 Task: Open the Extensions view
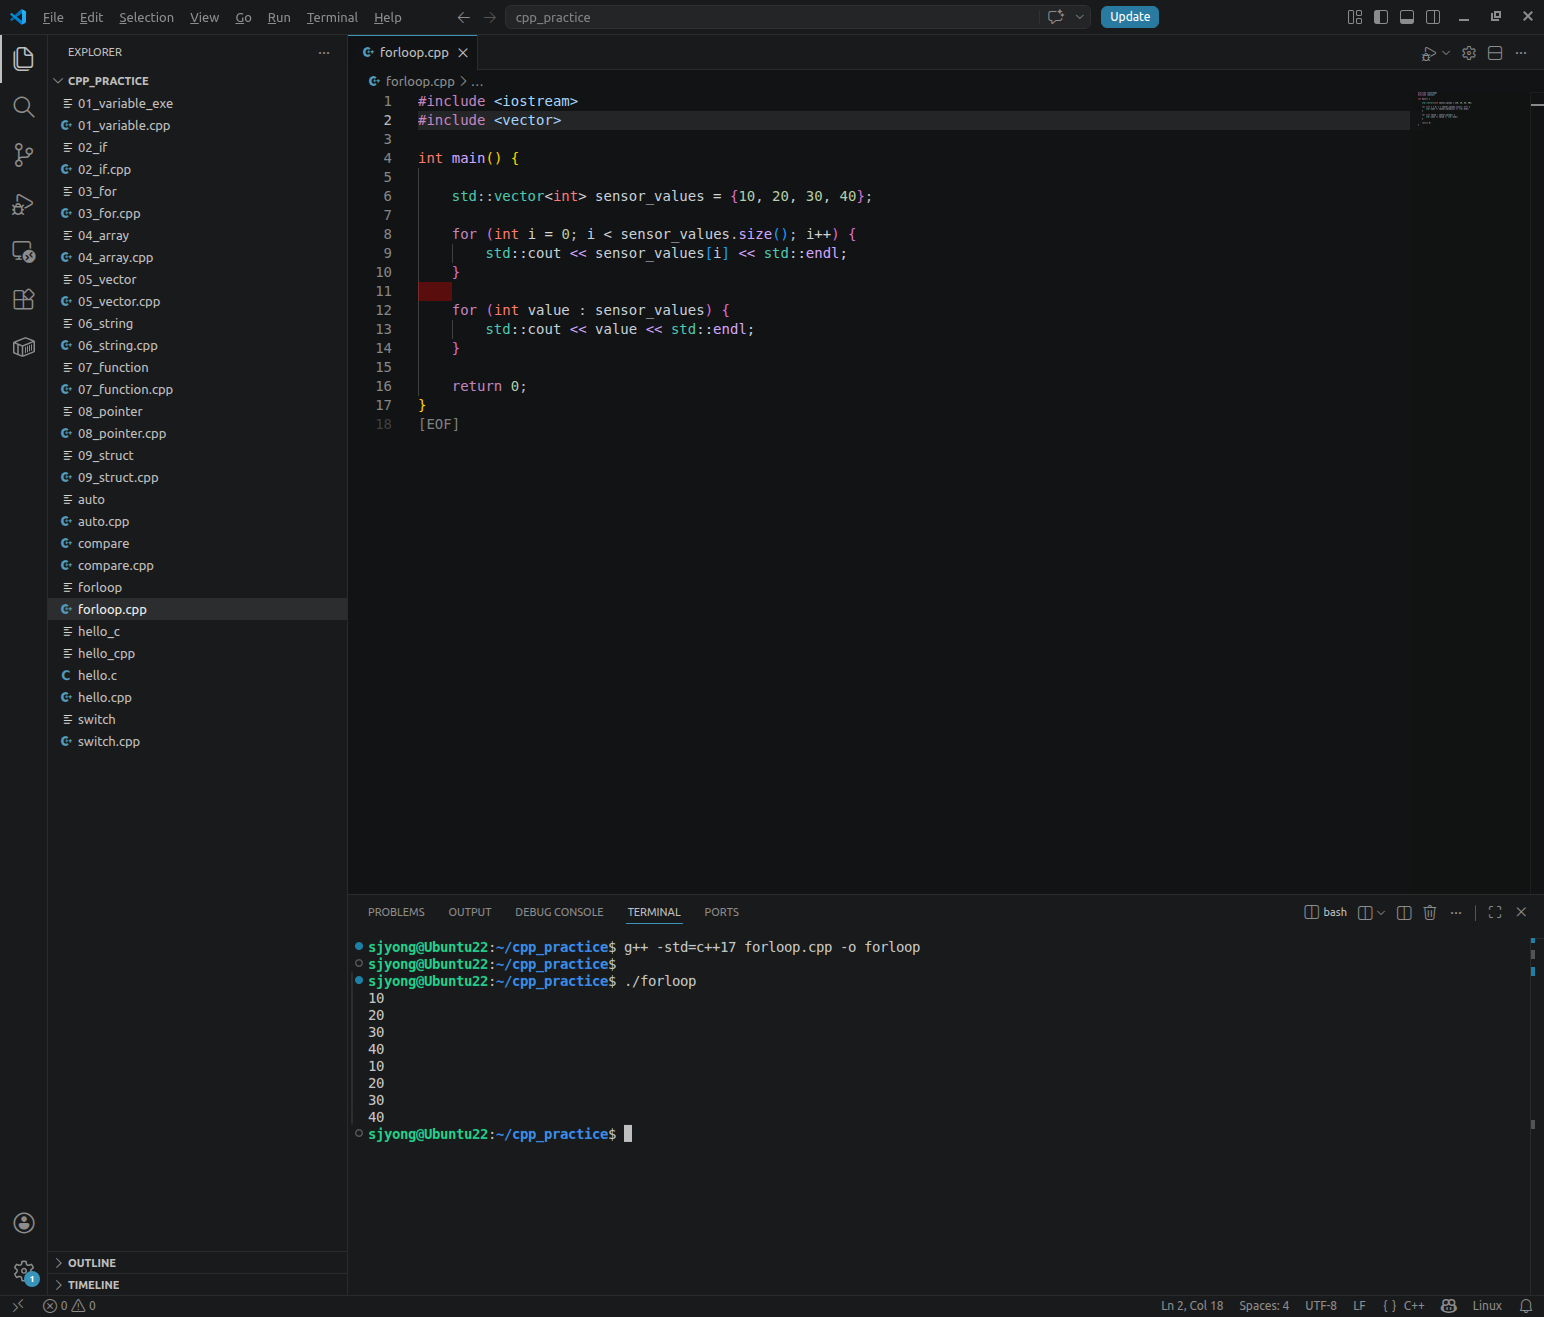point(24,299)
